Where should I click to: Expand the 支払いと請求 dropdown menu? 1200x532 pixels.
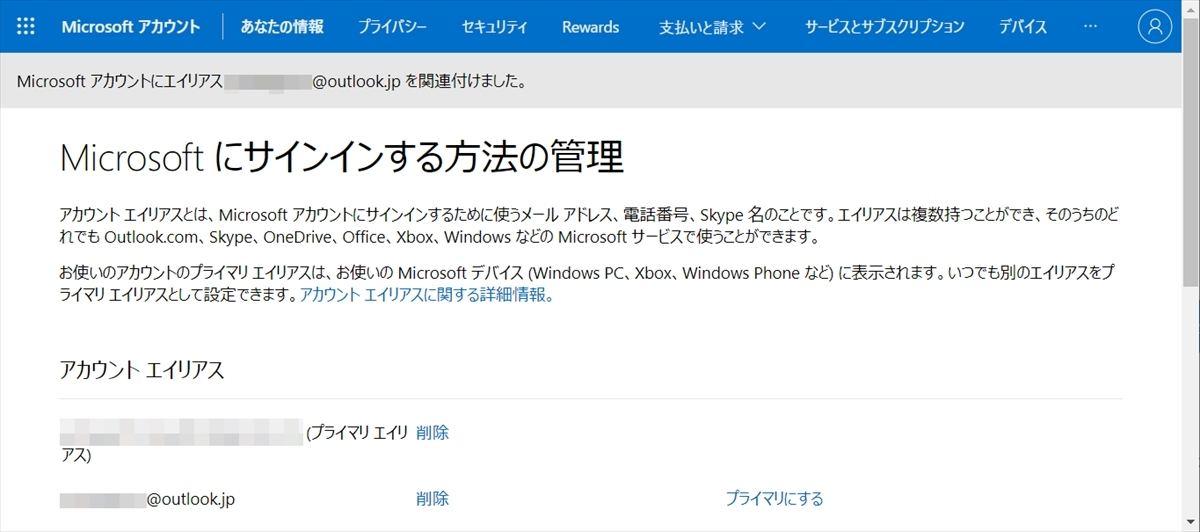(x=712, y=27)
